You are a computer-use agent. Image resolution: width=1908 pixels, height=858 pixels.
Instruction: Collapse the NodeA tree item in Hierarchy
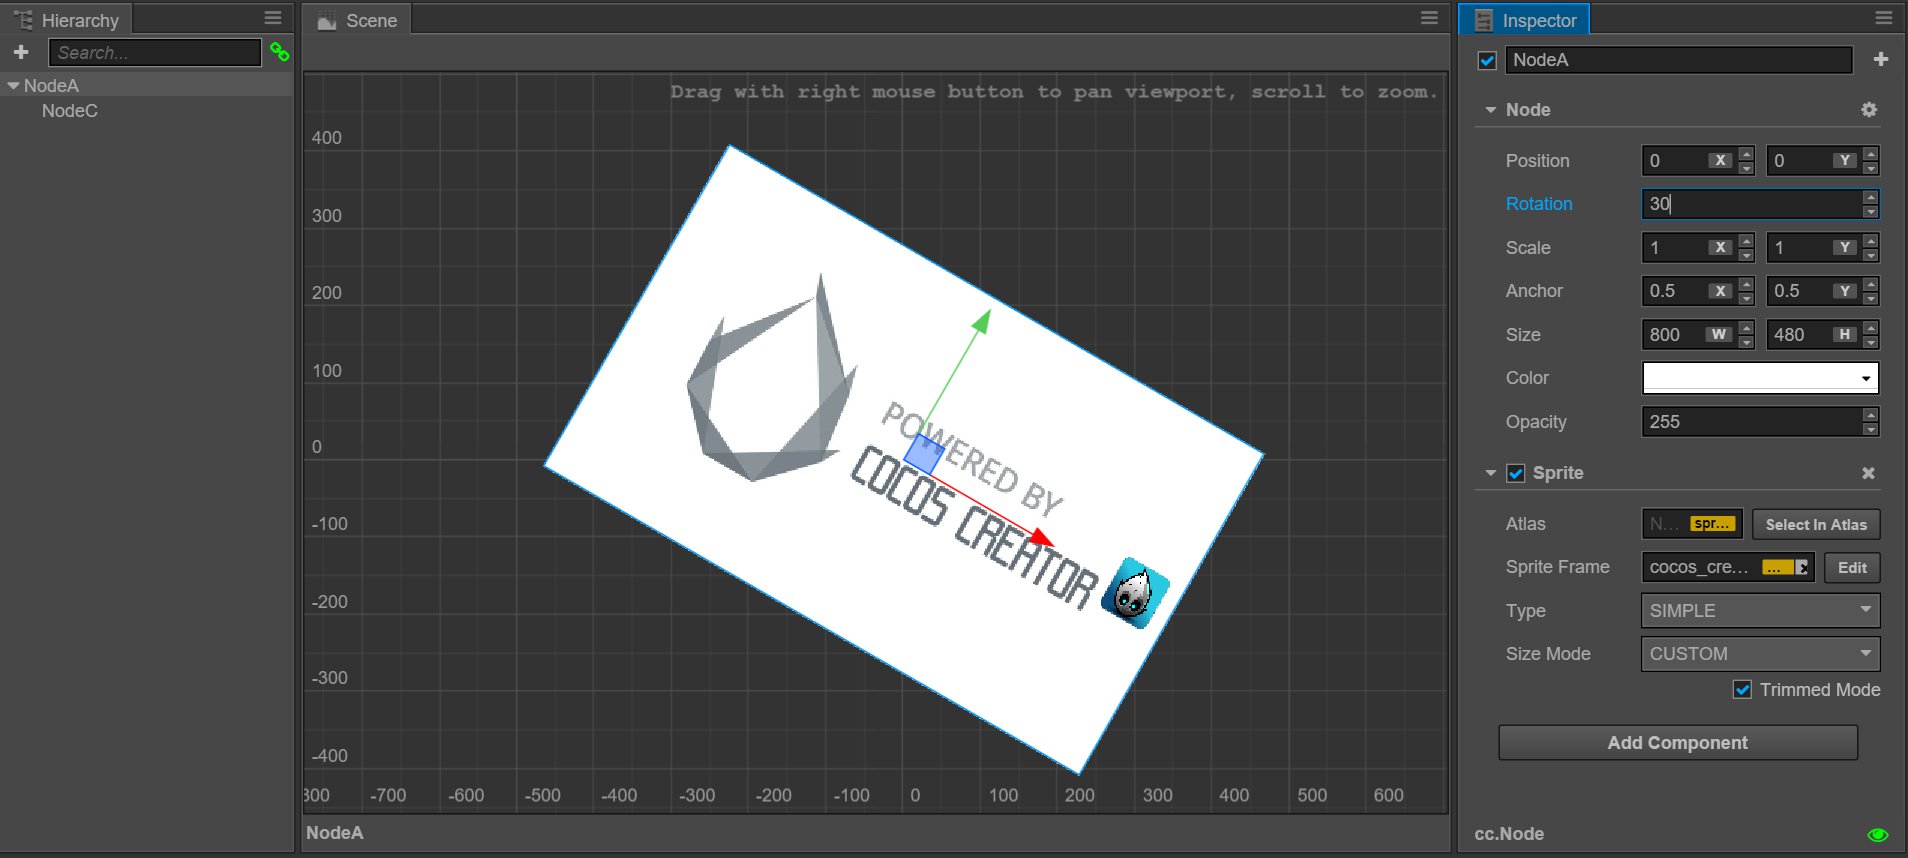click(x=13, y=86)
